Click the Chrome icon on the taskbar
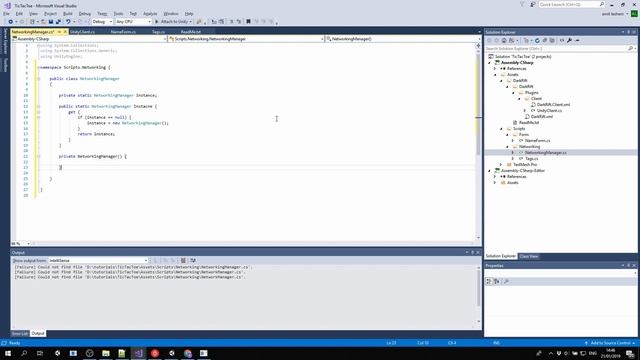Screen dimensions: 640x360 (x=188, y=353)
